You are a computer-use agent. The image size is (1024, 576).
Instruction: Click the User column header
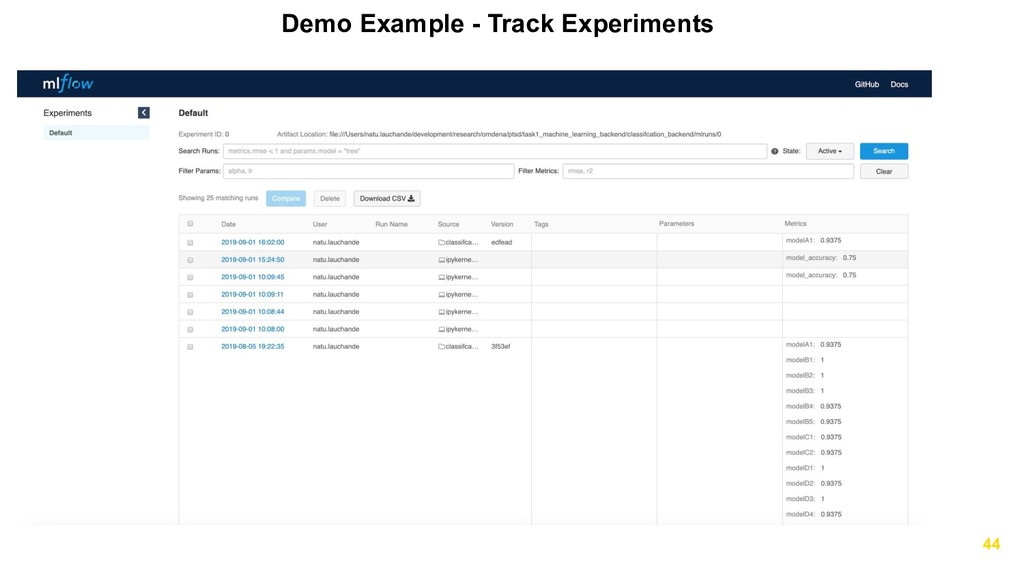[320, 225]
